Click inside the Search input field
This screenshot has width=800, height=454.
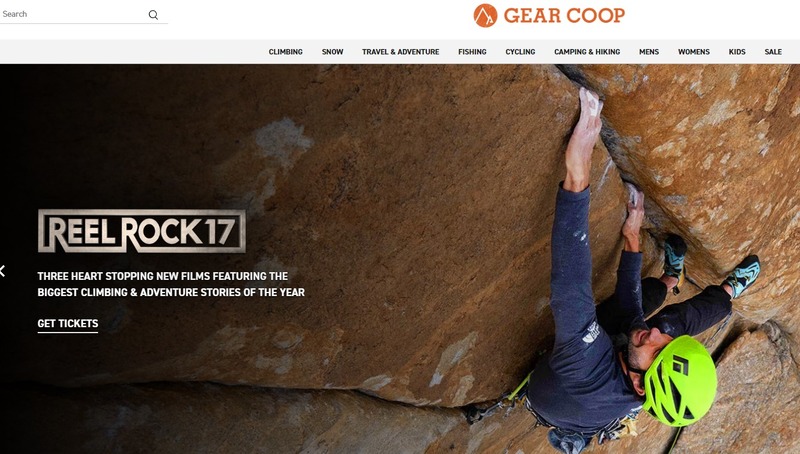(72, 14)
